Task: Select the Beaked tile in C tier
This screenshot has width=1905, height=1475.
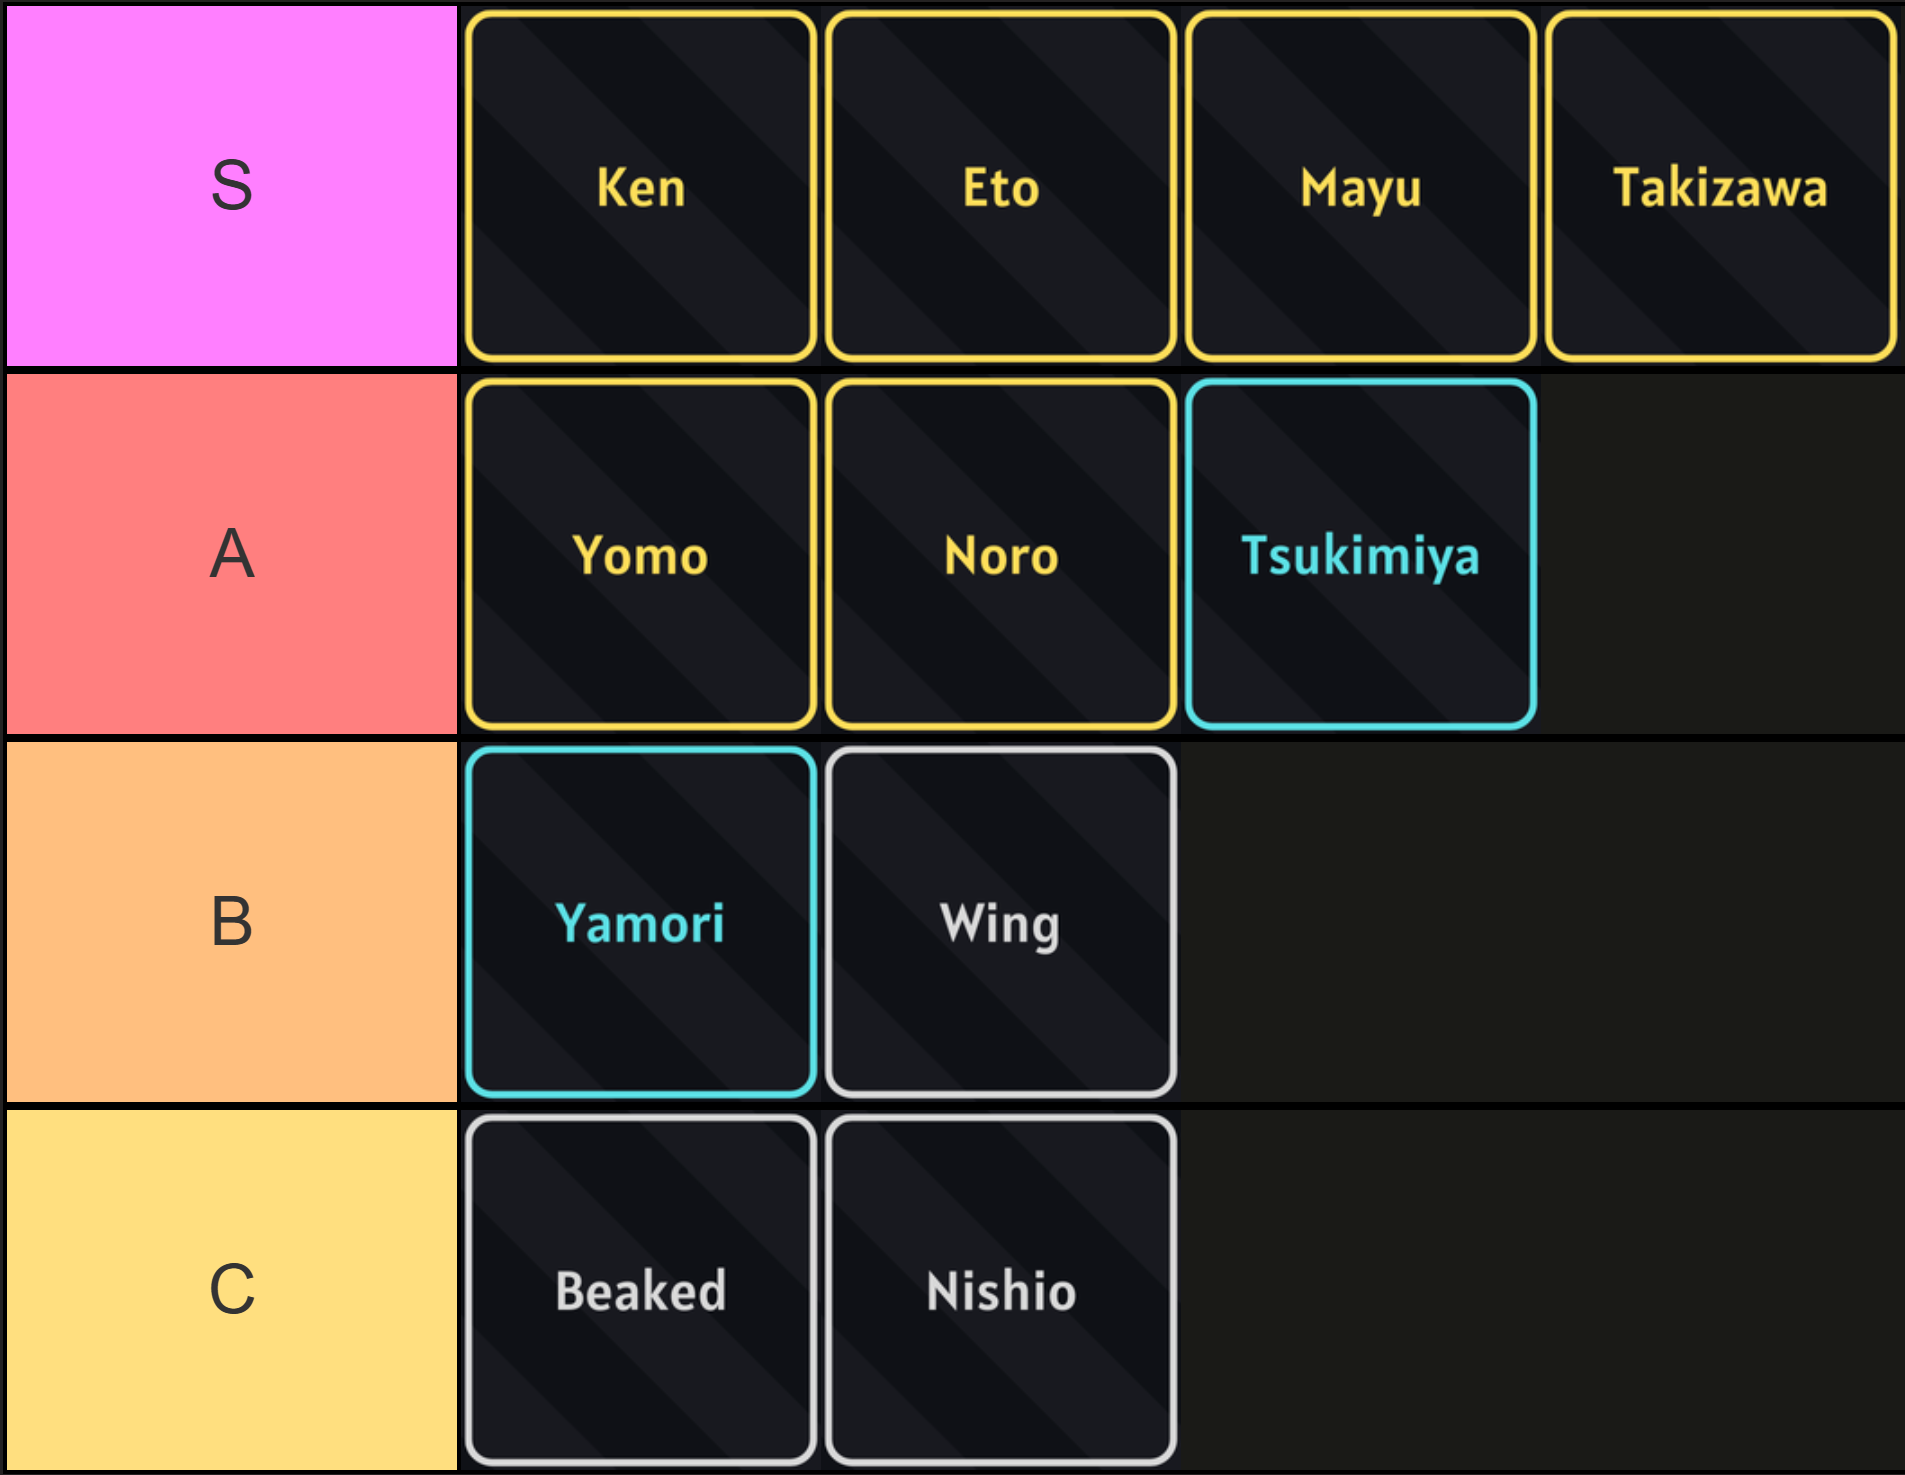Action: (641, 1290)
